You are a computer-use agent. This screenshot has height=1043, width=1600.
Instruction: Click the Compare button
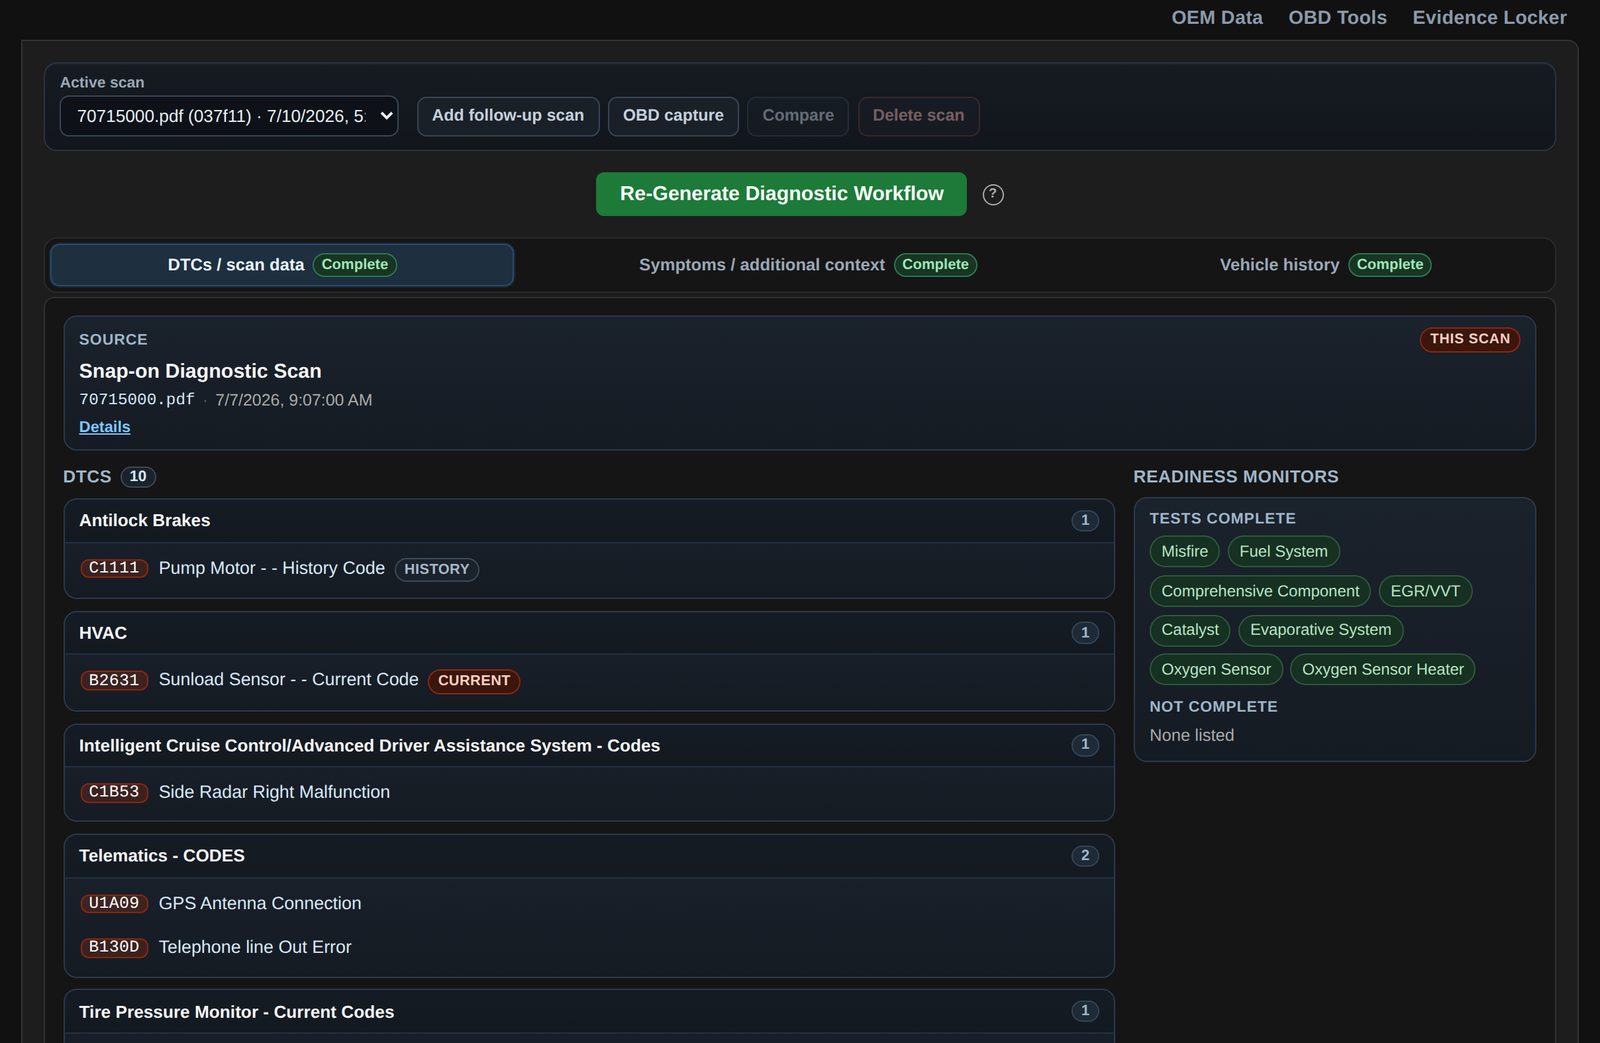click(798, 116)
